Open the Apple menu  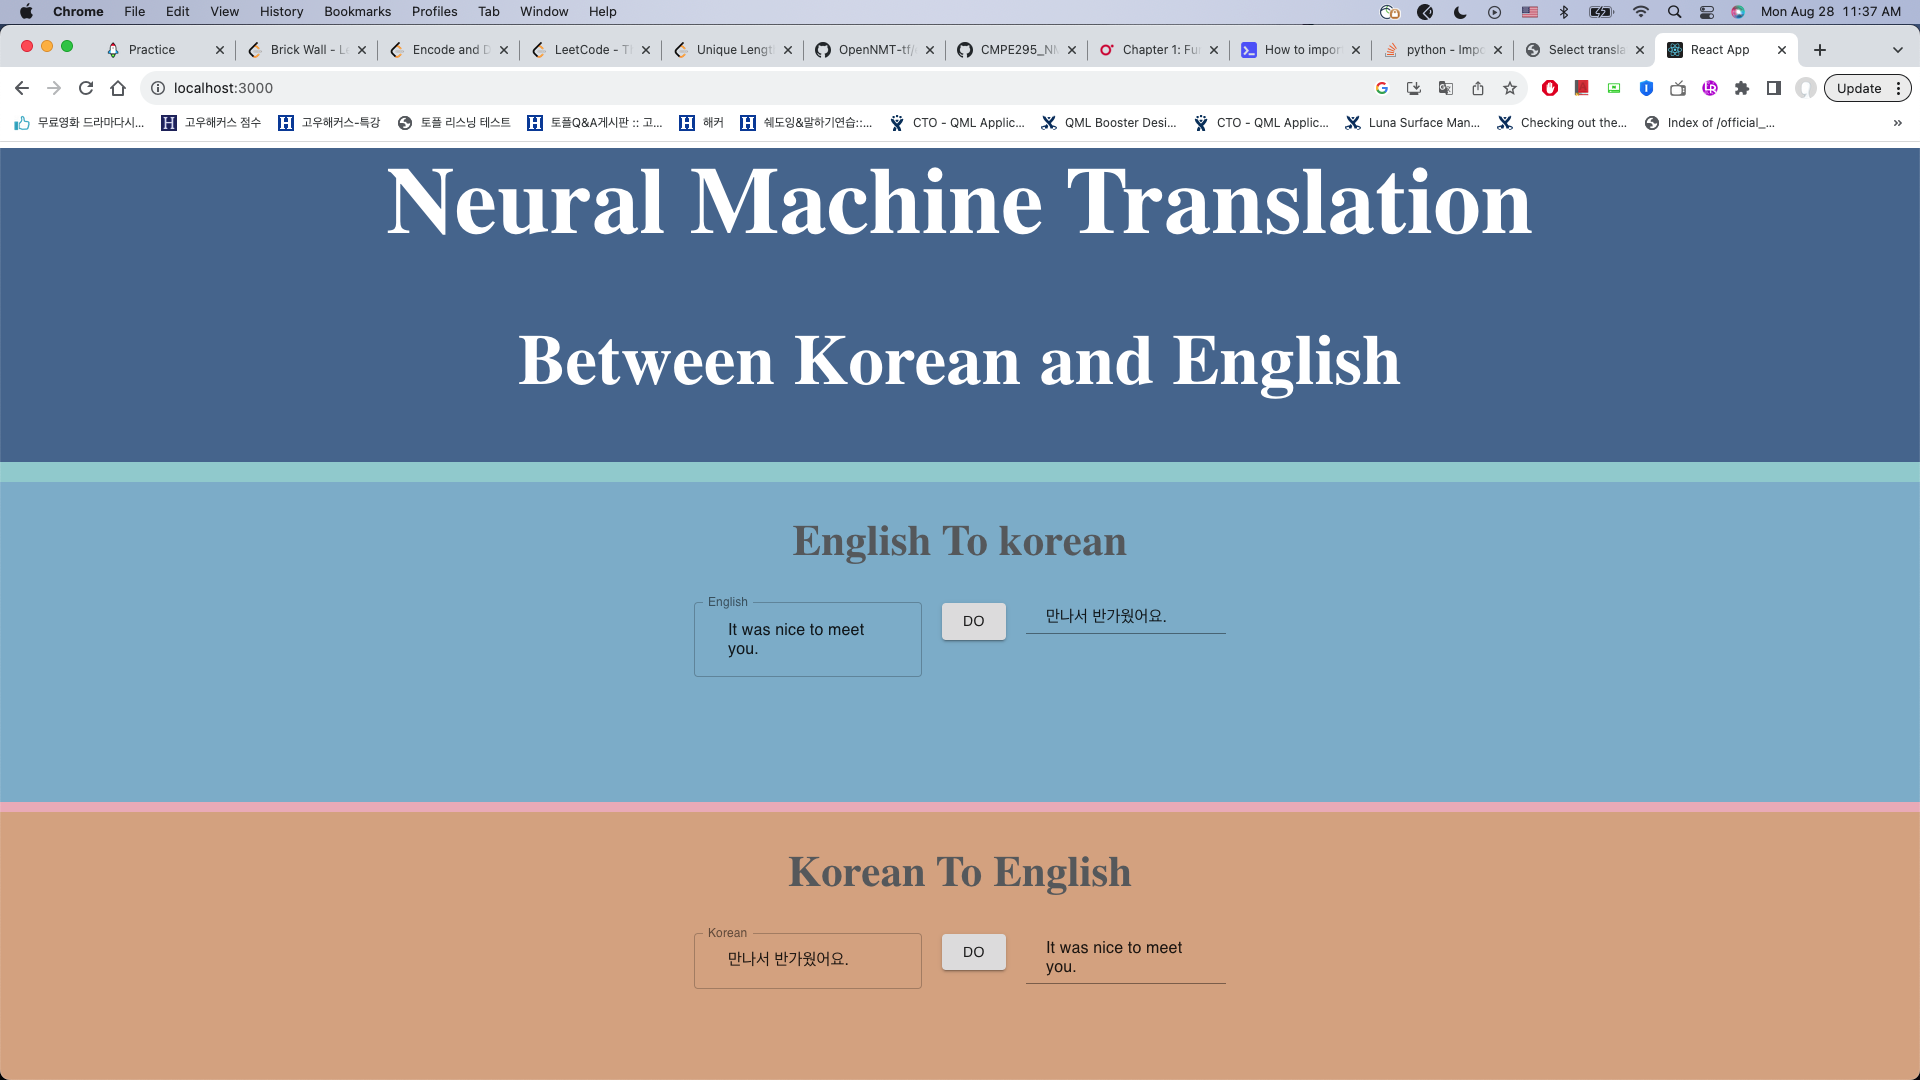tap(26, 11)
